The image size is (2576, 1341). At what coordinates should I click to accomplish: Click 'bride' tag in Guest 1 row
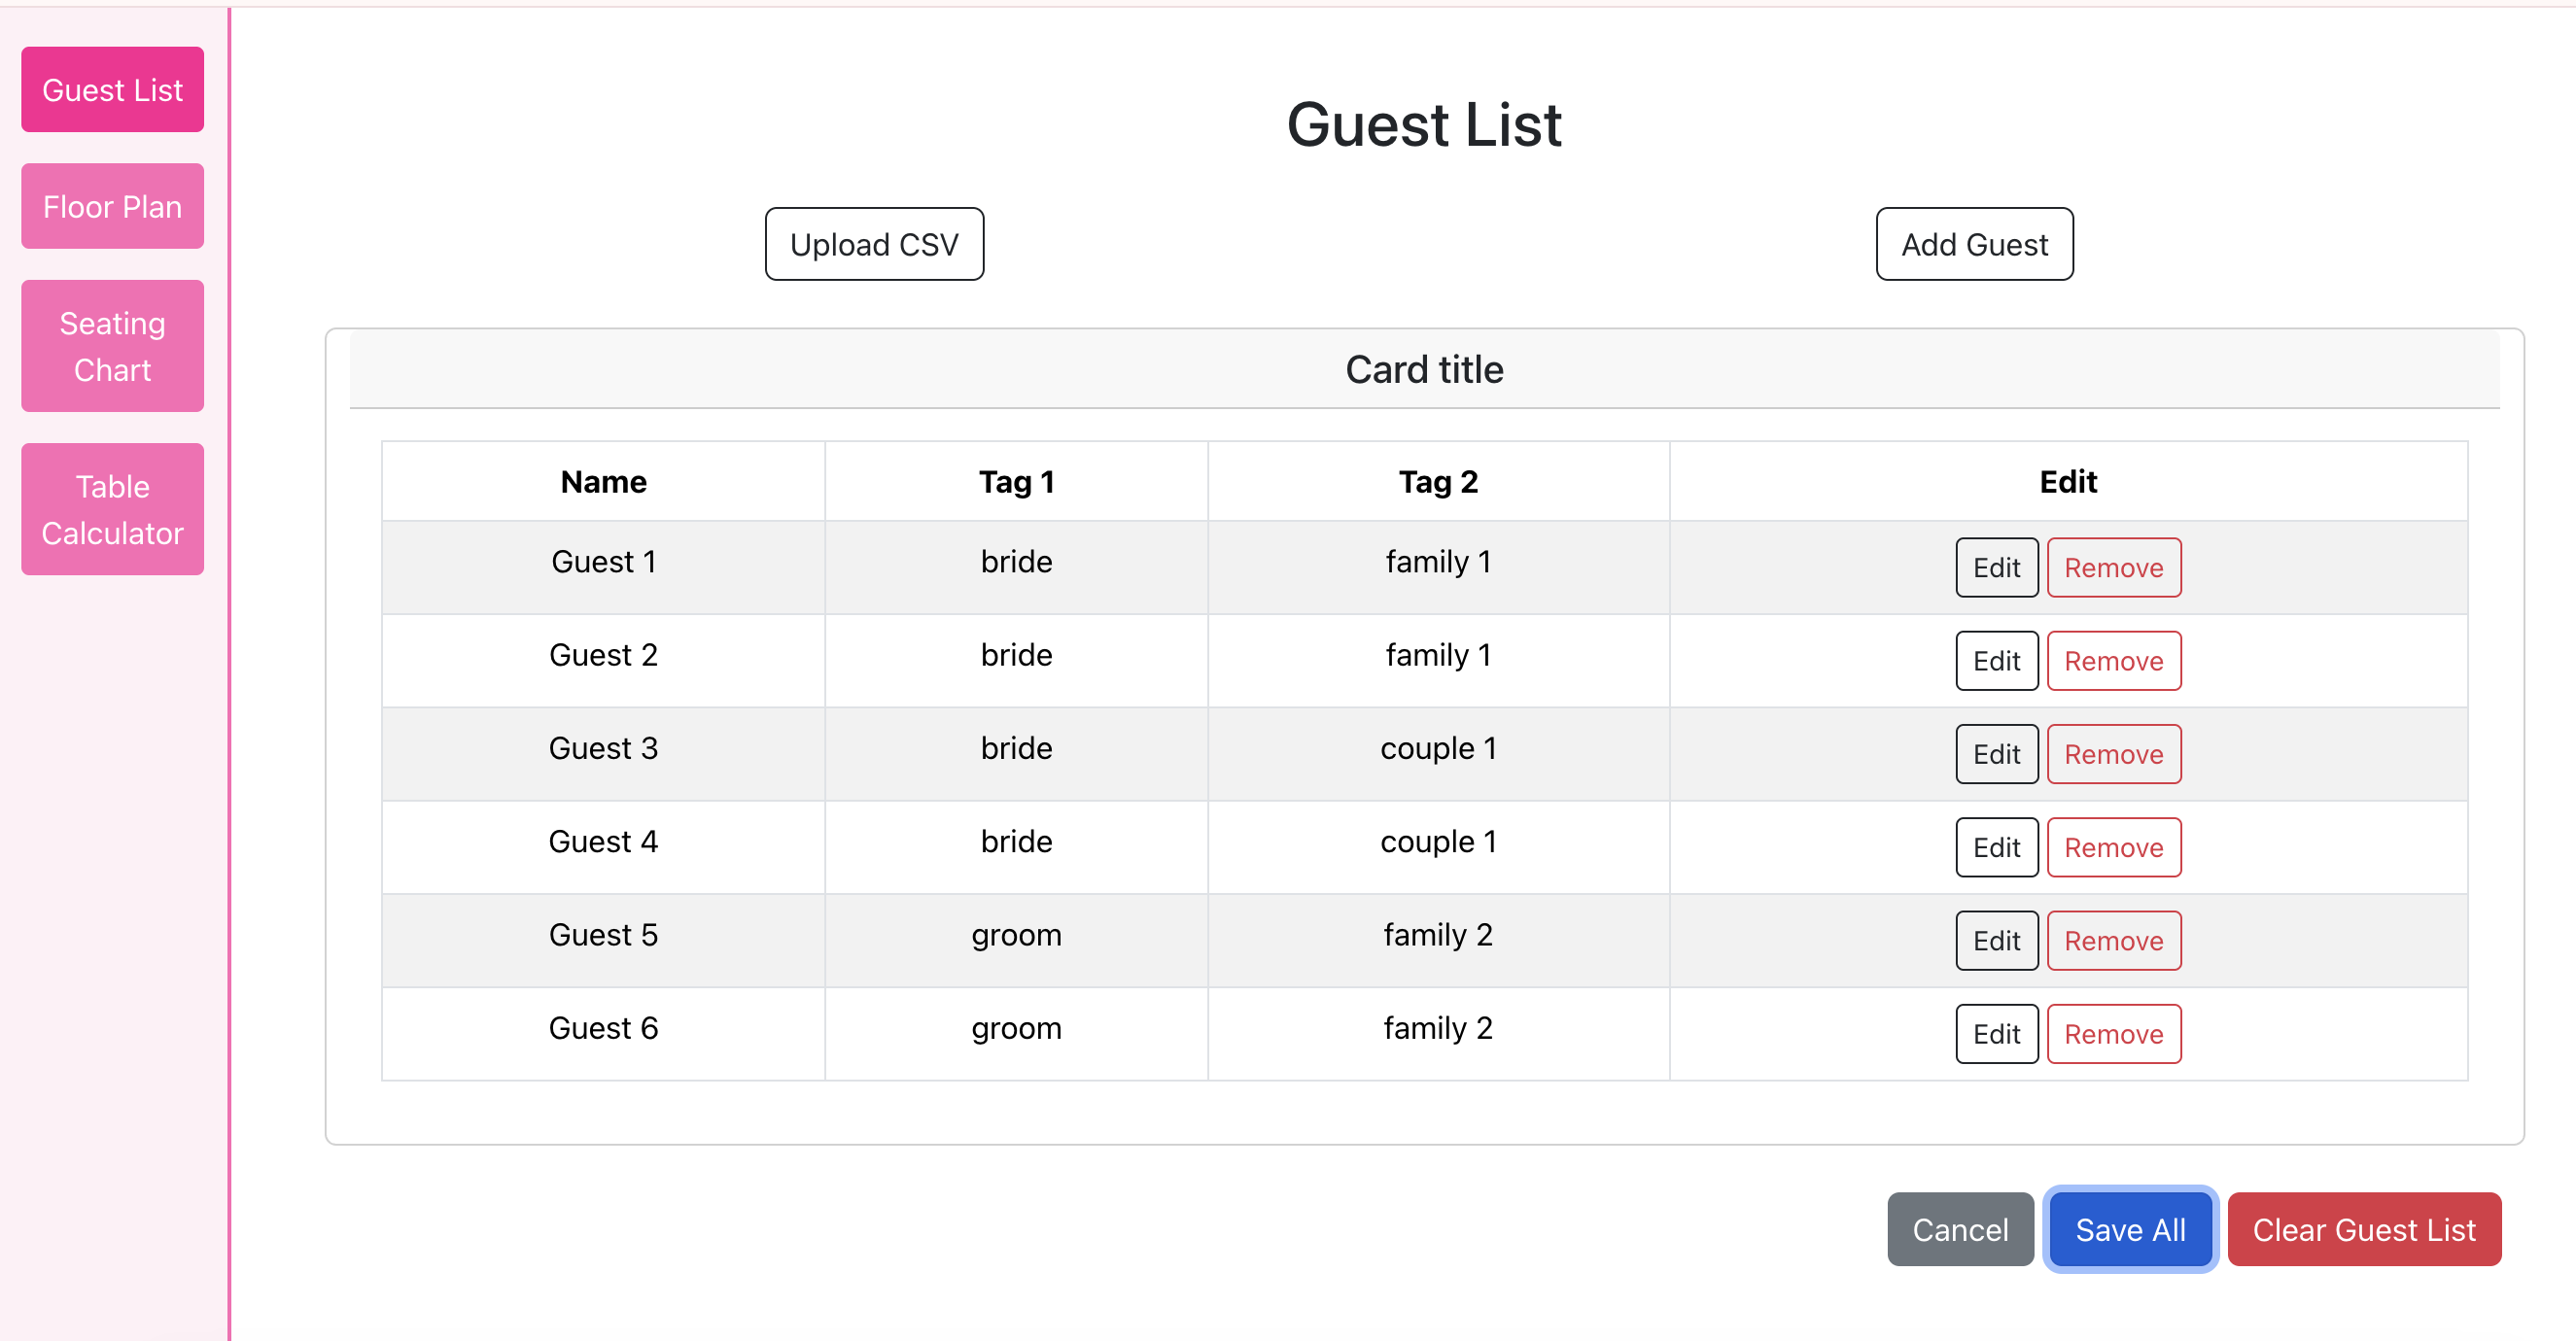click(1016, 562)
